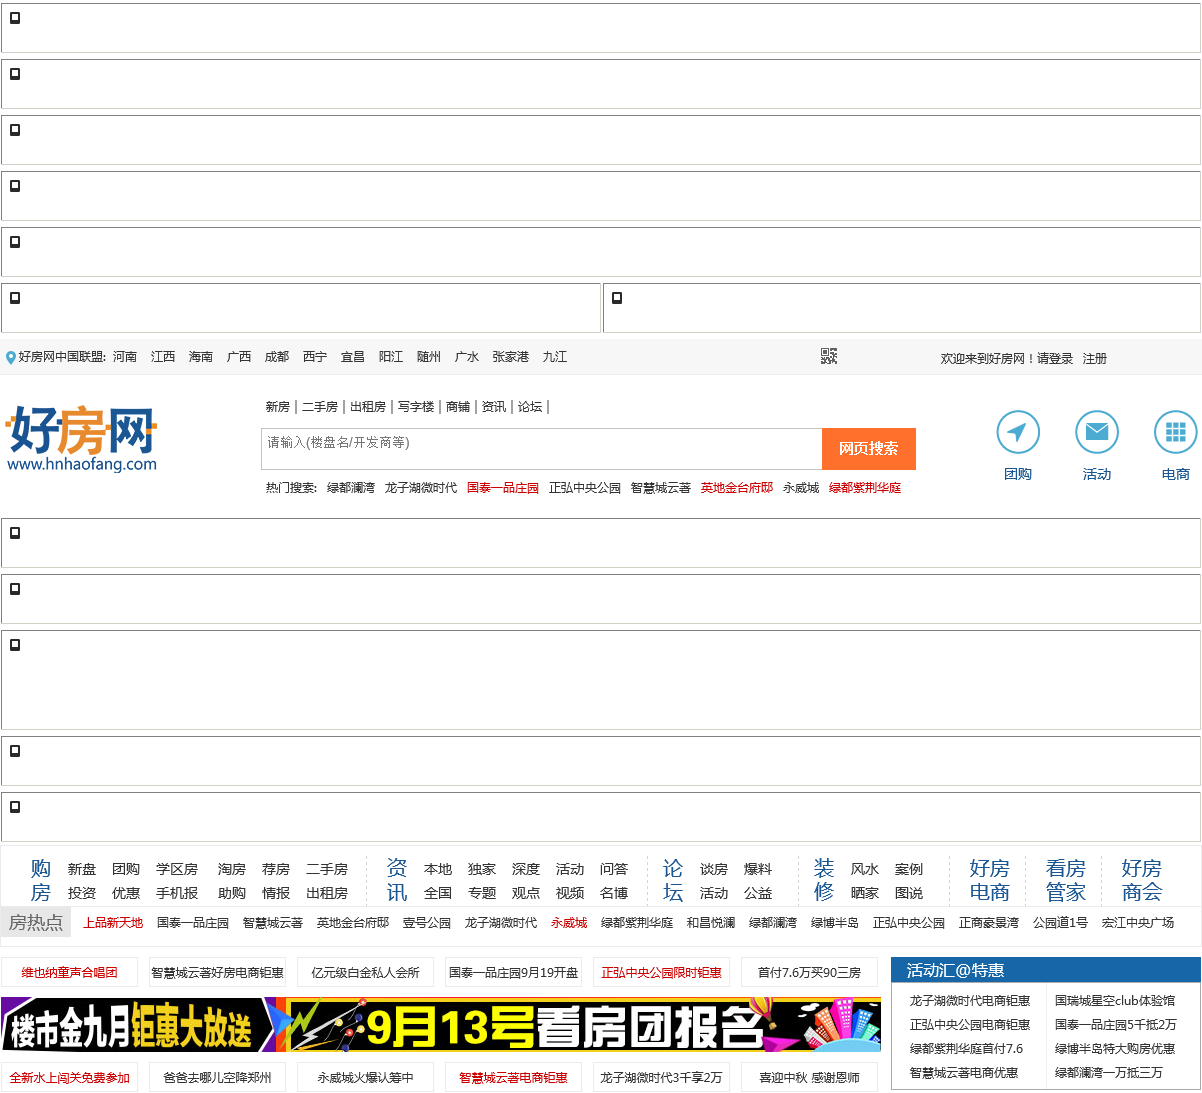Select the 二手房 search tab

(x=320, y=407)
